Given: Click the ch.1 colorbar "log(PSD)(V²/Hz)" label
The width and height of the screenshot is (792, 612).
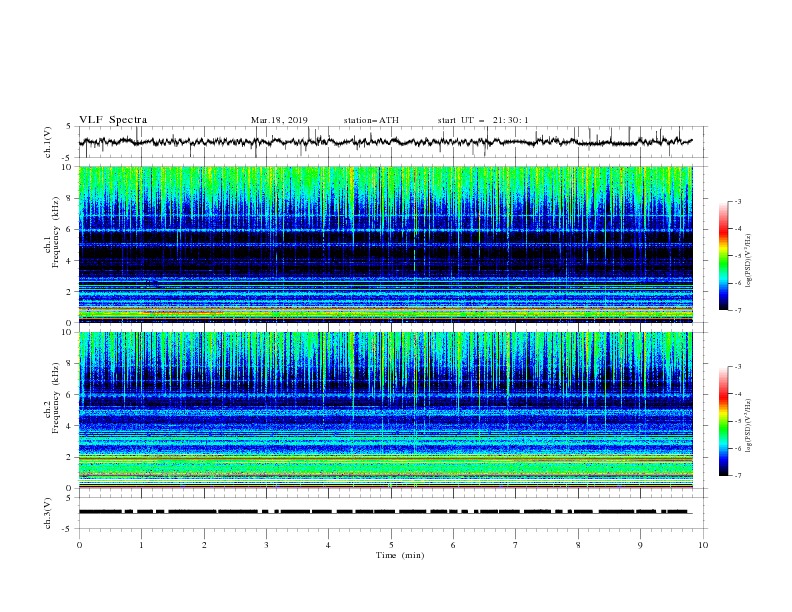Looking at the screenshot, I should tap(749, 261).
